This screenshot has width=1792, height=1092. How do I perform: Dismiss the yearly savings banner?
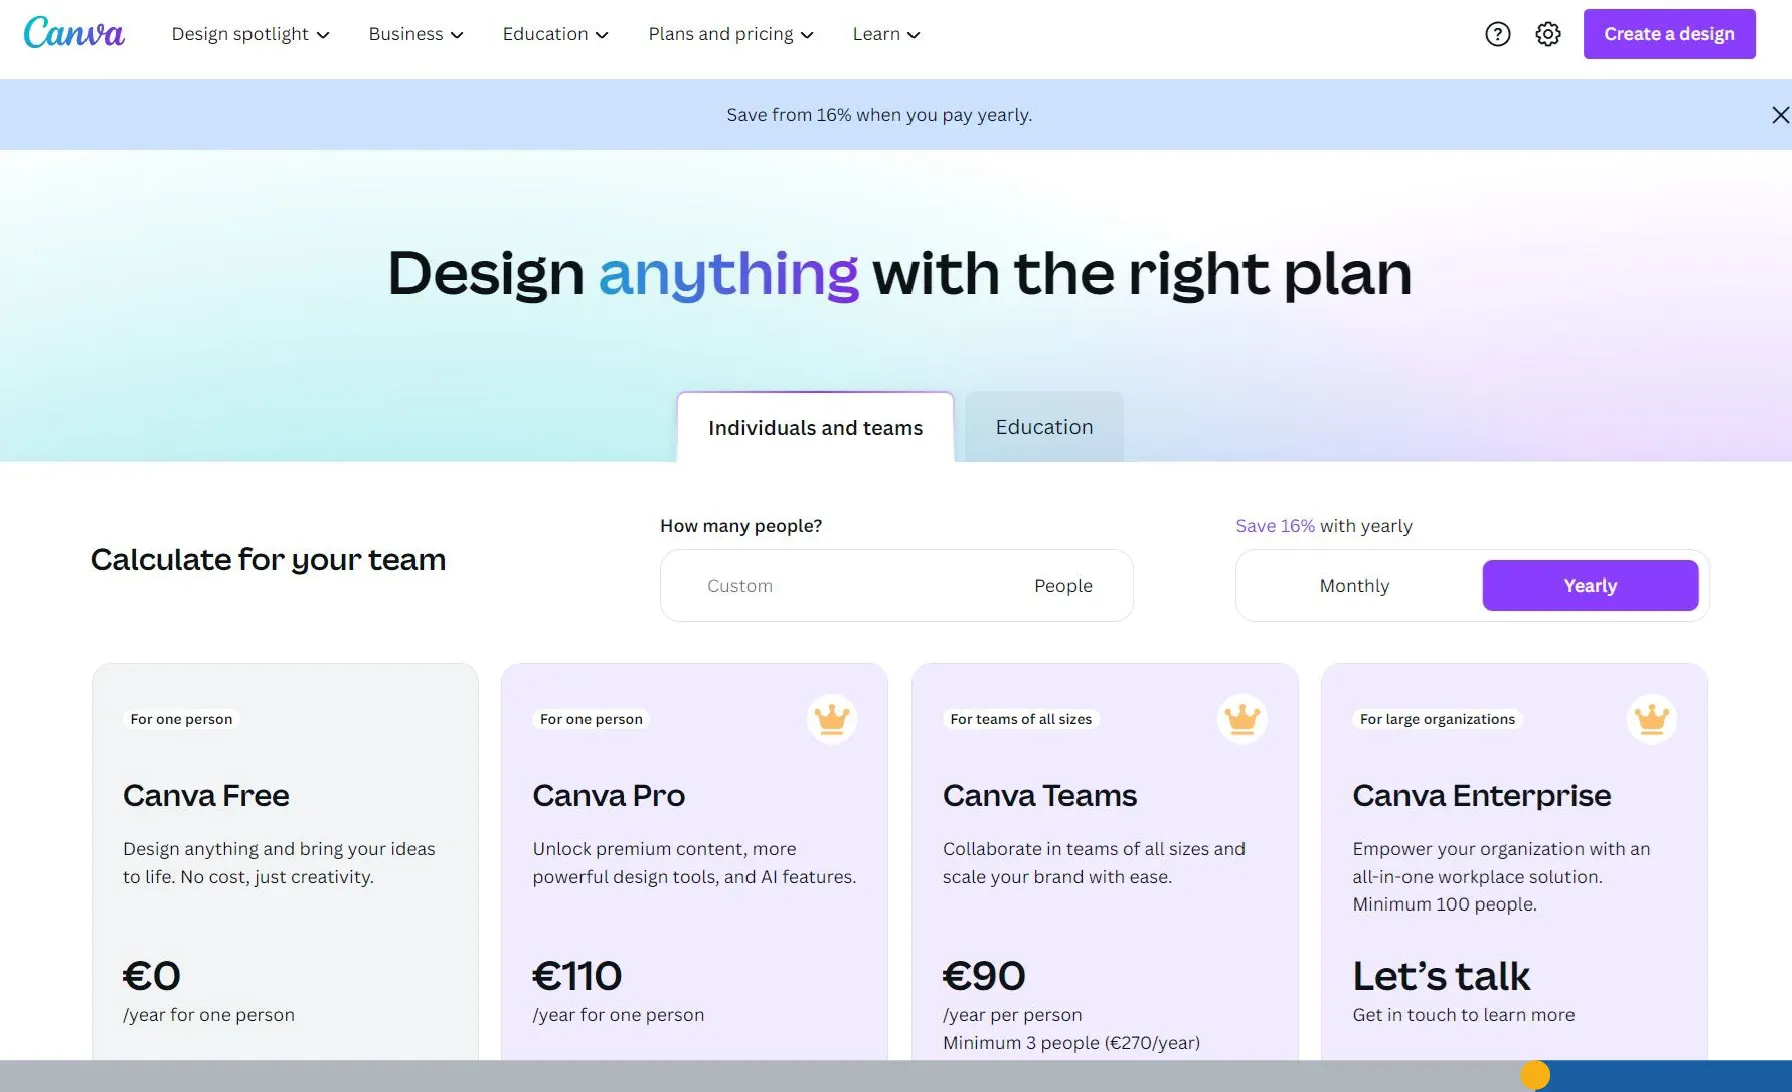coord(1780,115)
